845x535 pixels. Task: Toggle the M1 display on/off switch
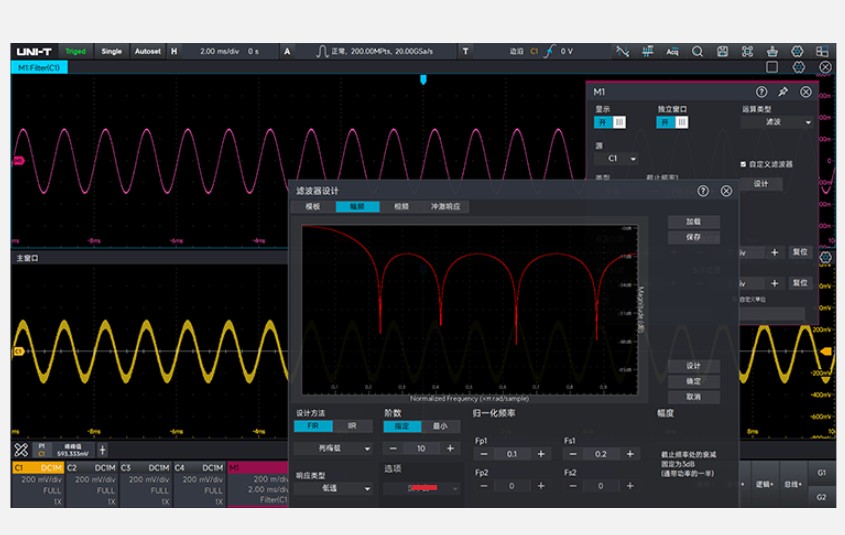point(610,122)
